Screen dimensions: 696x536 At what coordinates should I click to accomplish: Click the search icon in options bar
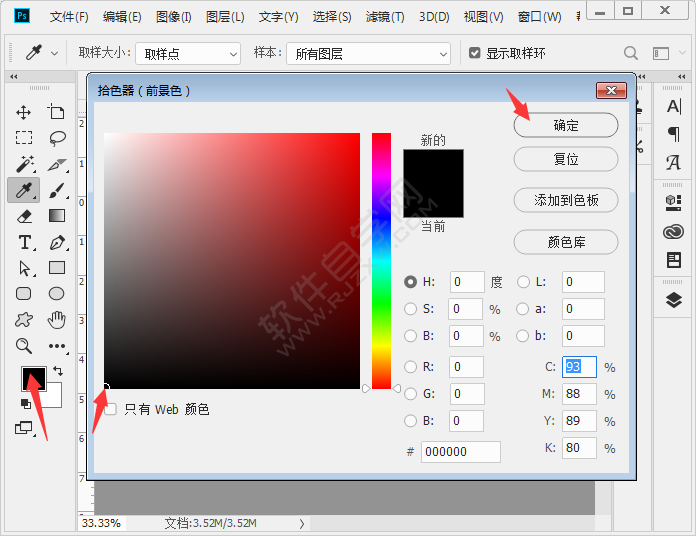pyautogui.click(x=631, y=53)
